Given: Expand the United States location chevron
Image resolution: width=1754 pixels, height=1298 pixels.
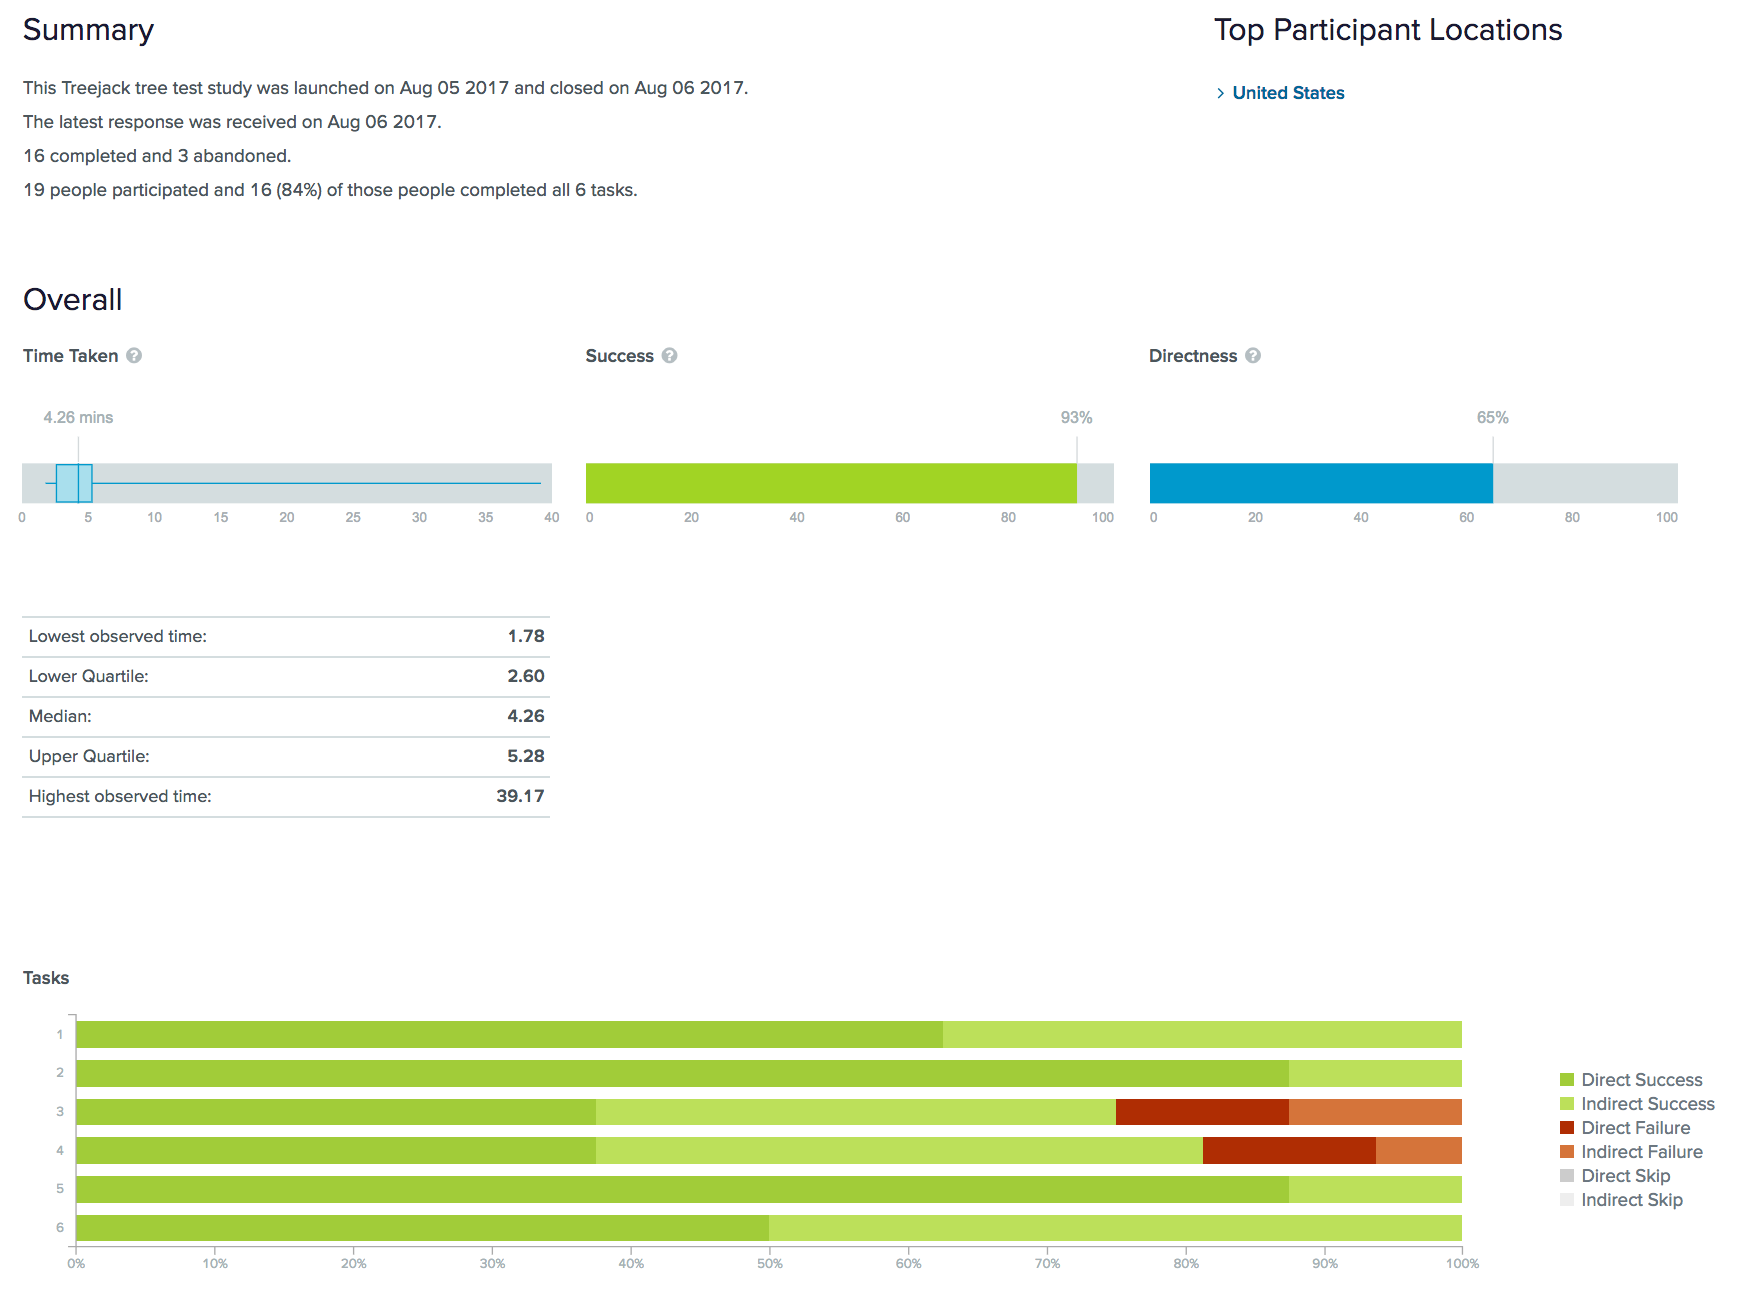Looking at the screenshot, I should (x=1220, y=93).
